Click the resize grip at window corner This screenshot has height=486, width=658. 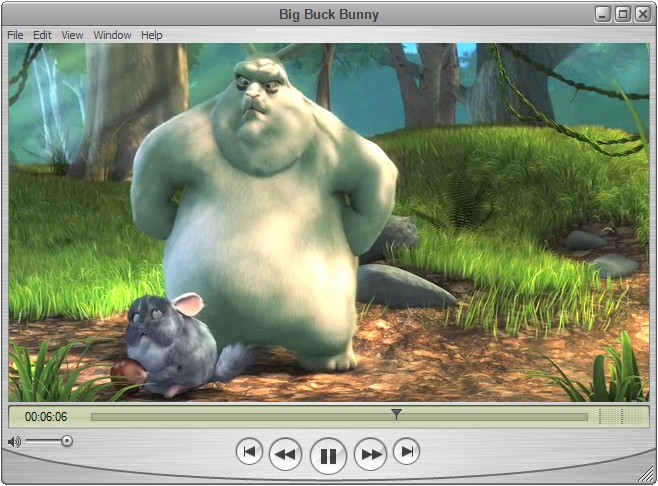pyautogui.click(x=646, y=475)
